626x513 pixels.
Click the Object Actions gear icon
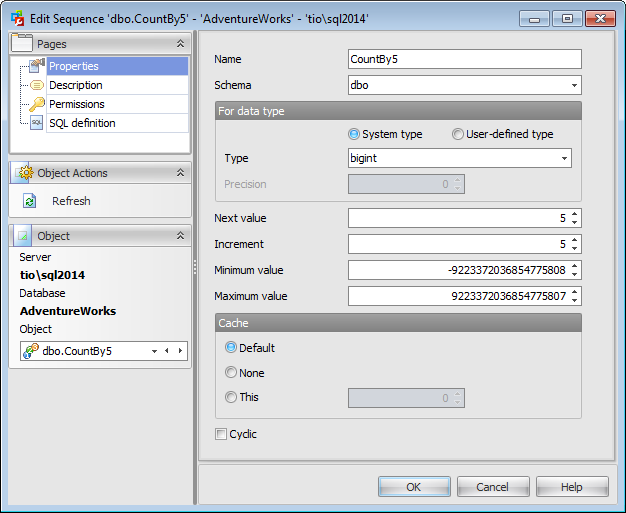click(26, 173)
